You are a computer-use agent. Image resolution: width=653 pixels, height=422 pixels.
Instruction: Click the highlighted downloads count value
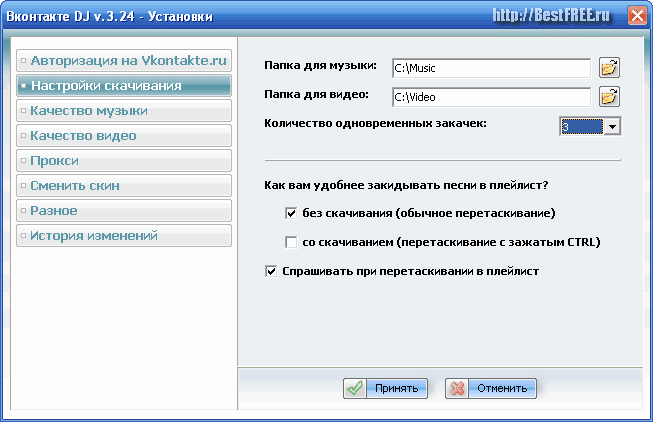point(582,126)
